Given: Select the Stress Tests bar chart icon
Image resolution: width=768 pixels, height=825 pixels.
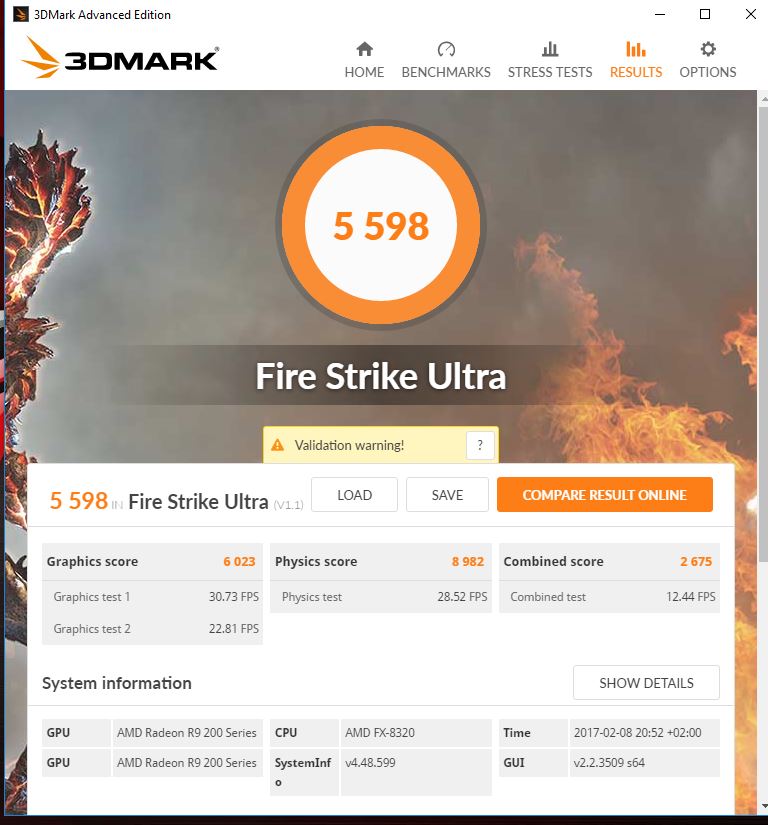Looking at the screenshot, I should coord(550,49).
